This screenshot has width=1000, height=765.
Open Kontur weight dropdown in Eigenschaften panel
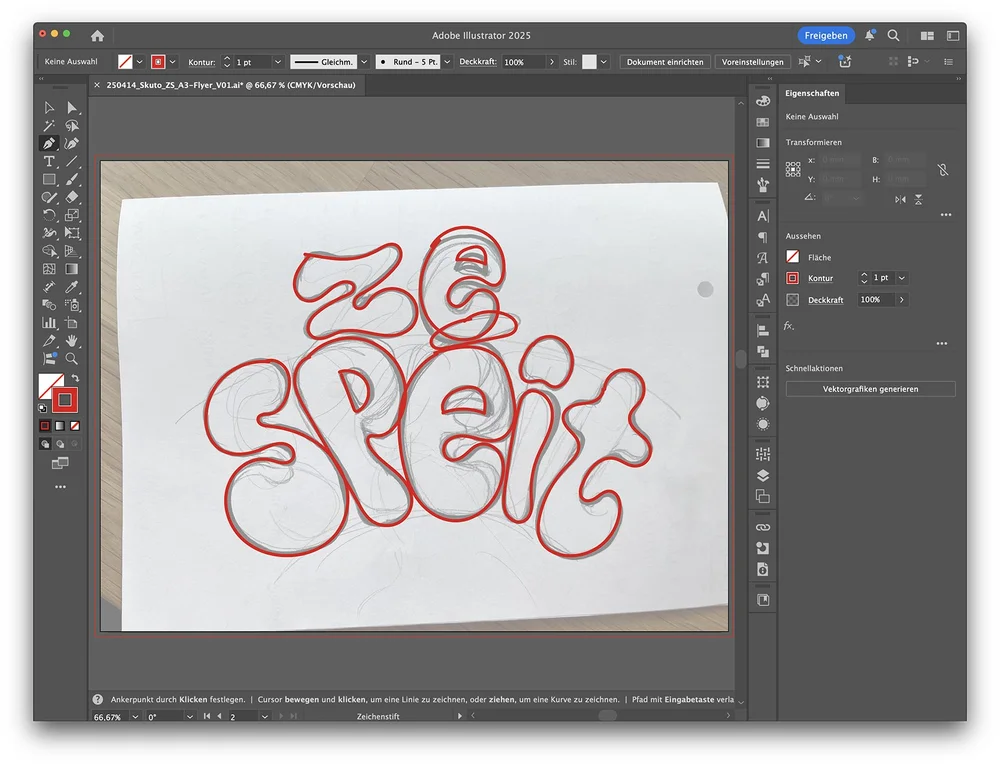(x=902, y=278)
